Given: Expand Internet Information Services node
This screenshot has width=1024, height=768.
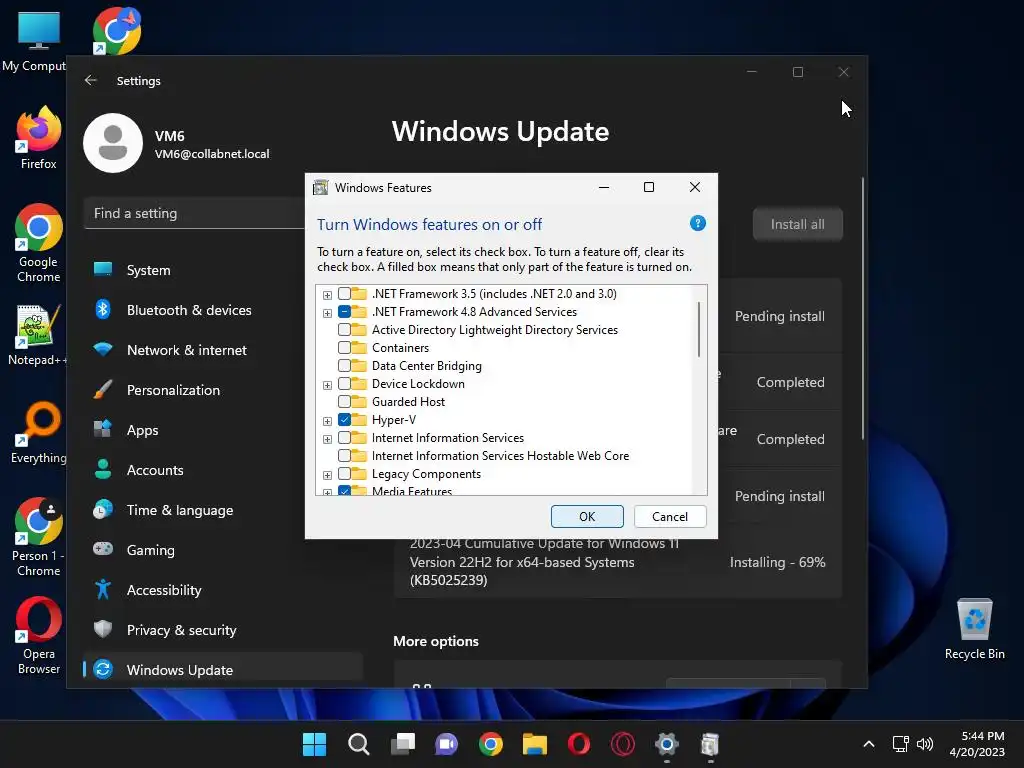Looking at the screenshot, I should click(x=327, y=439).
